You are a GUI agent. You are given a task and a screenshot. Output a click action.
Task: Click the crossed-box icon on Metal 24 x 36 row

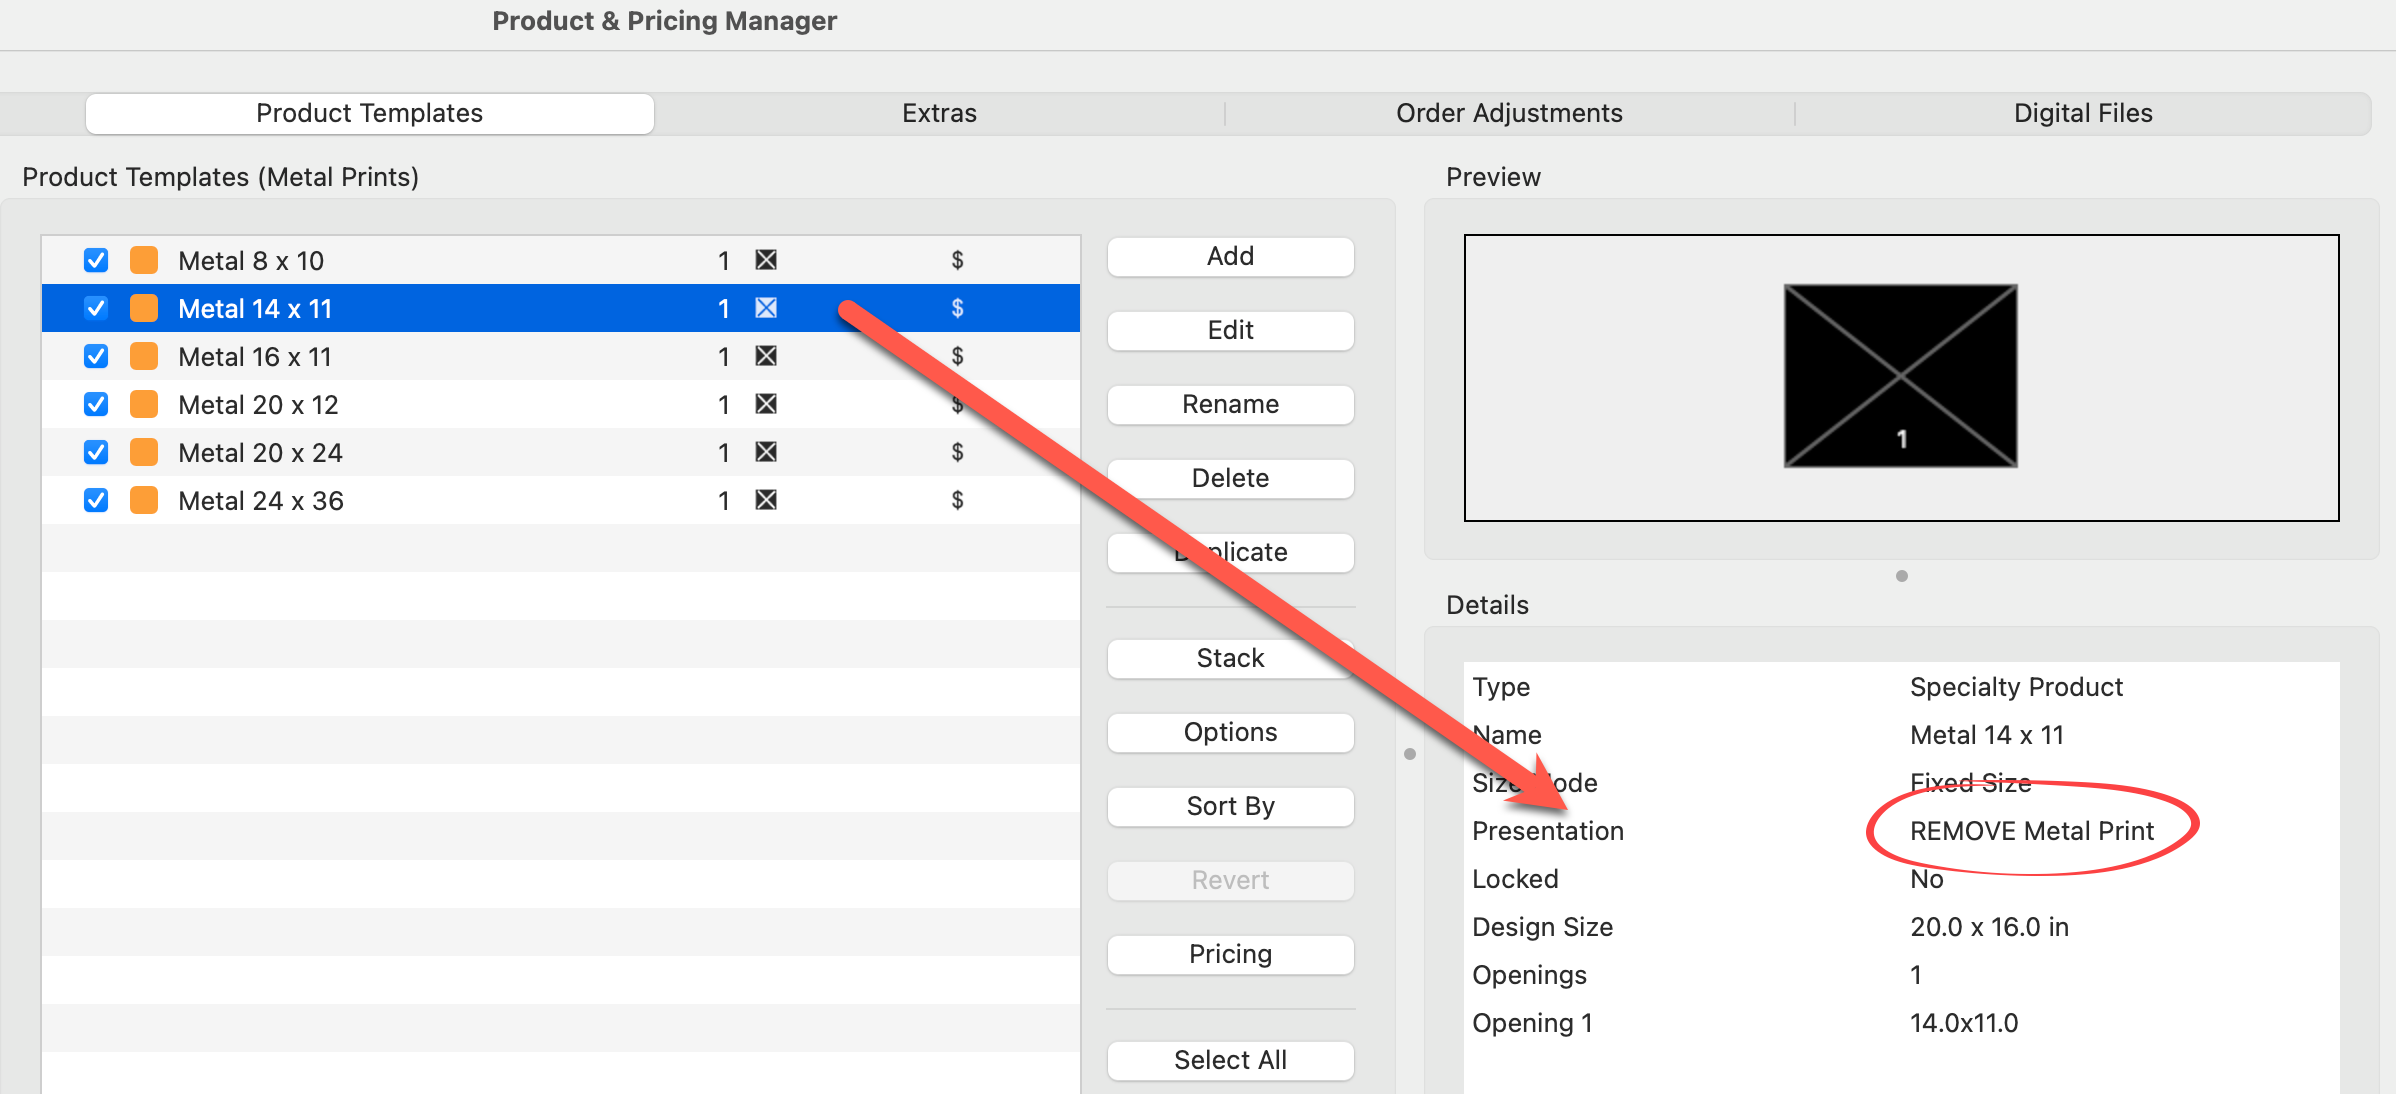coord(766,500)
